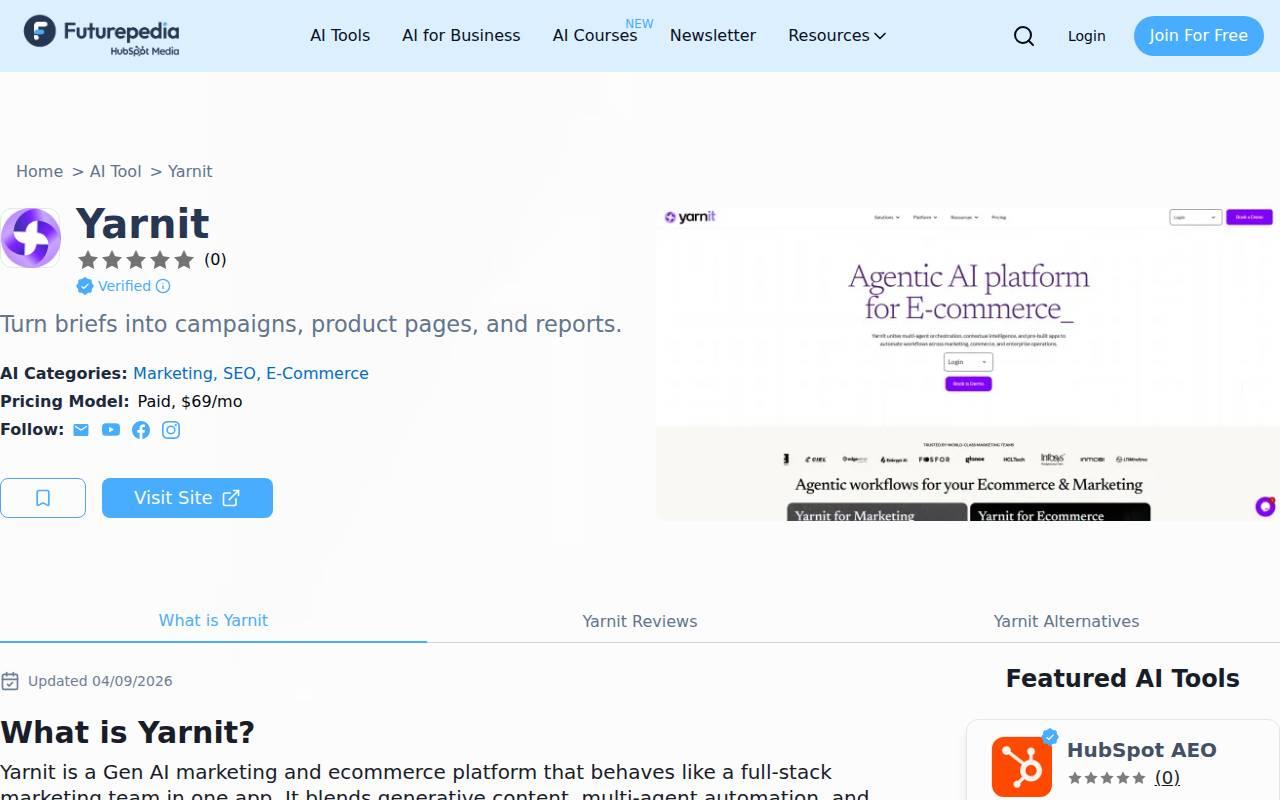Viewport: 1280px width, 800px height.
Task: Open the YouTube follow icon
Action: (x=111, y=430)
